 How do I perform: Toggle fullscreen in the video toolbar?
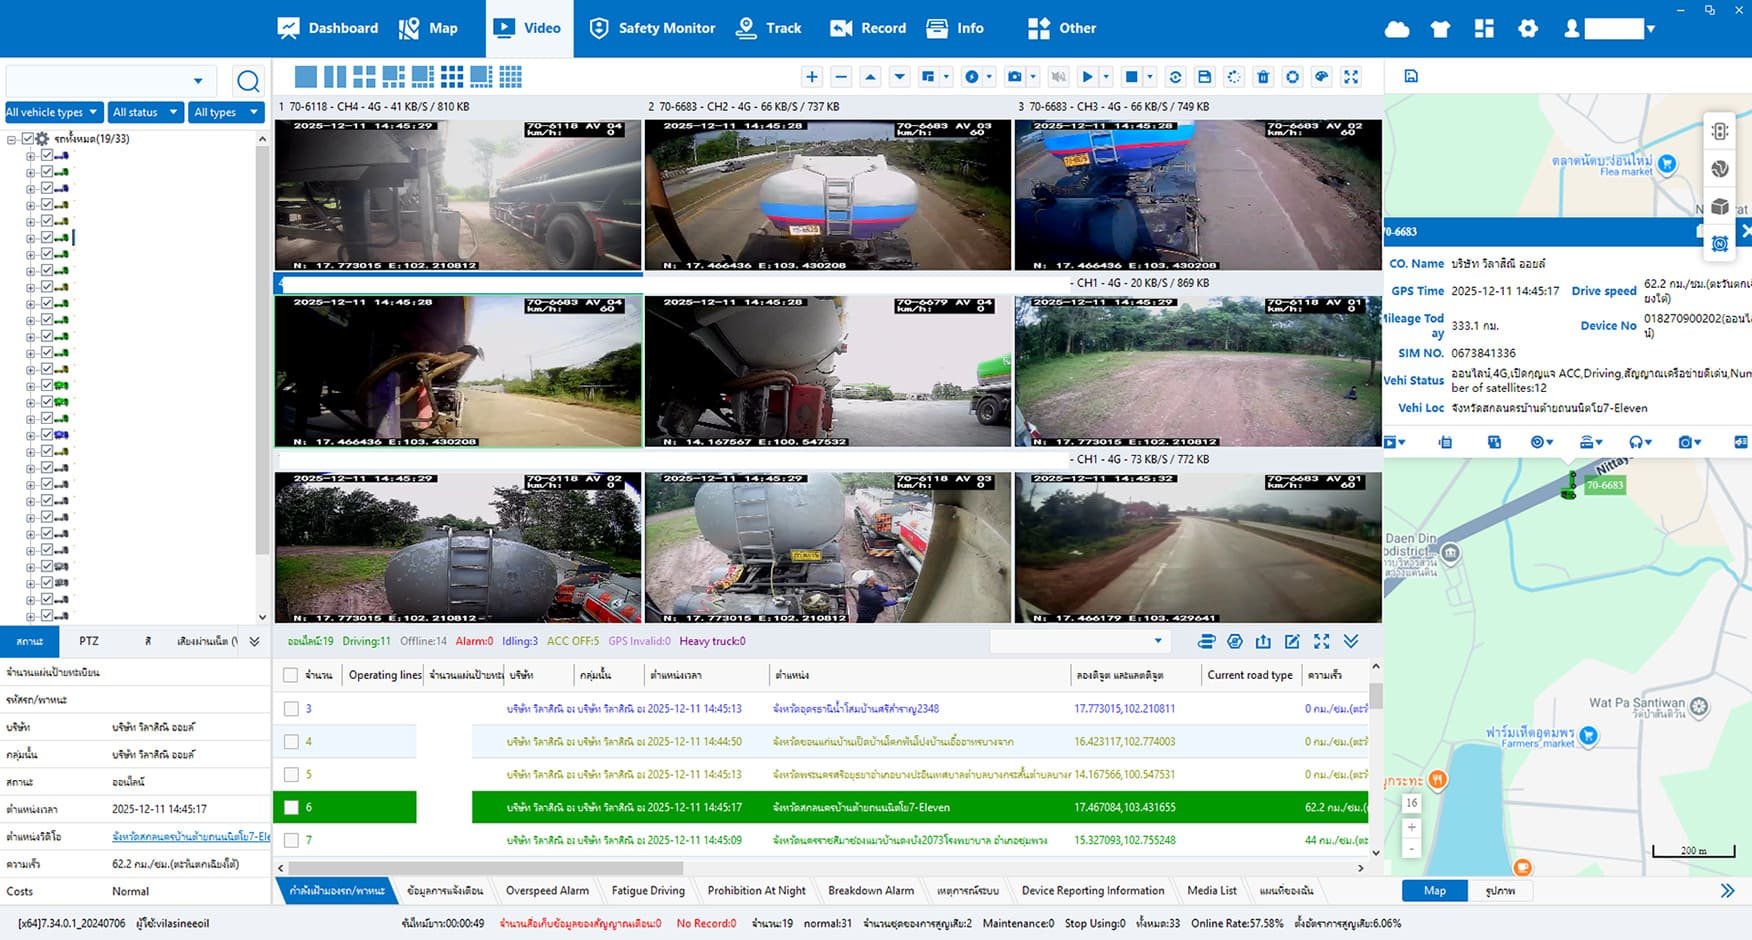pos(1351,77)
